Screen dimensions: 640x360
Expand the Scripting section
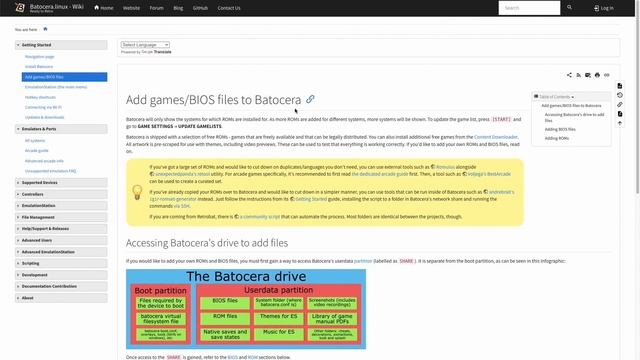point(61,263)
